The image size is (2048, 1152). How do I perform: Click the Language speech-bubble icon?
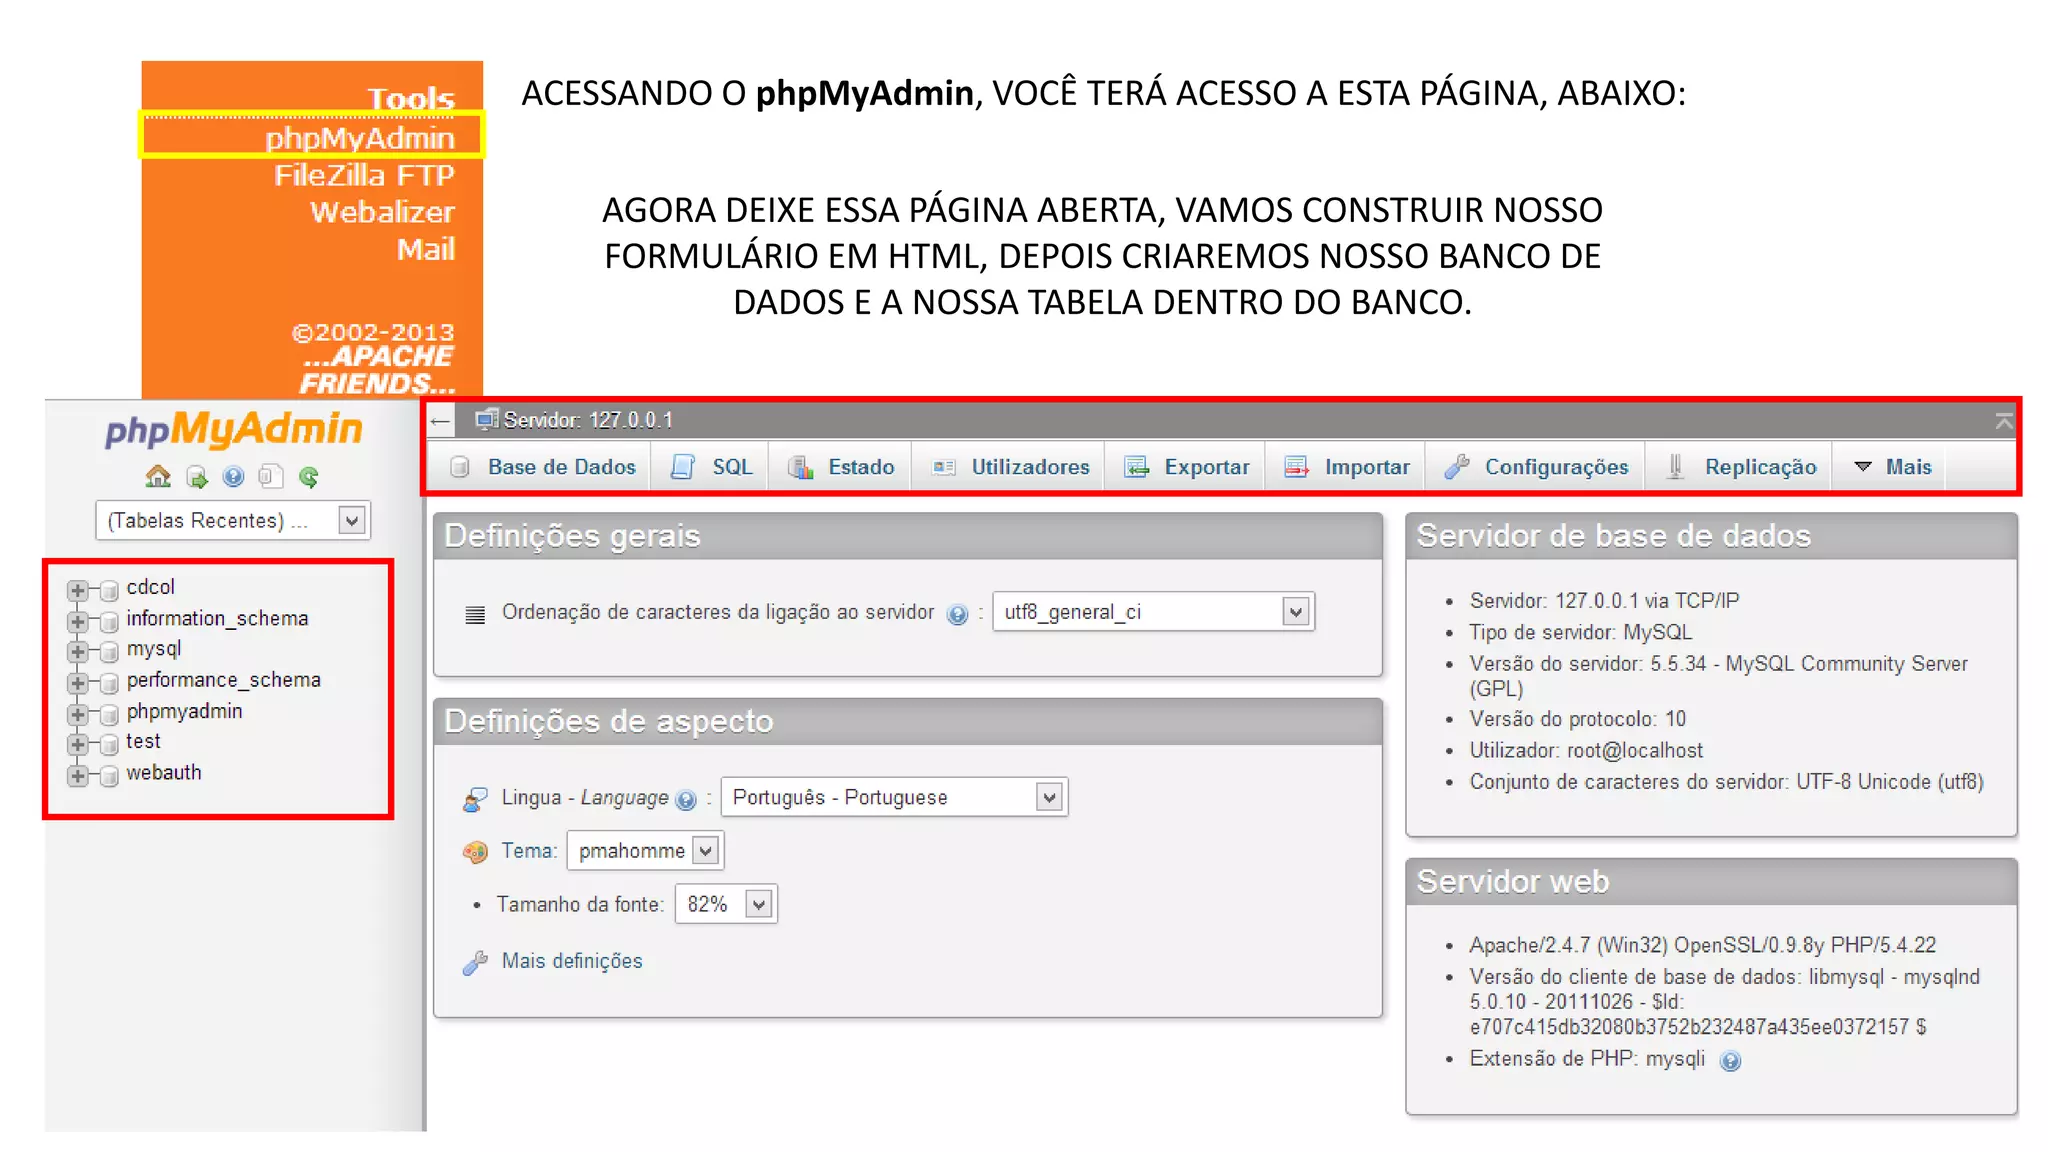coord(475,799)
